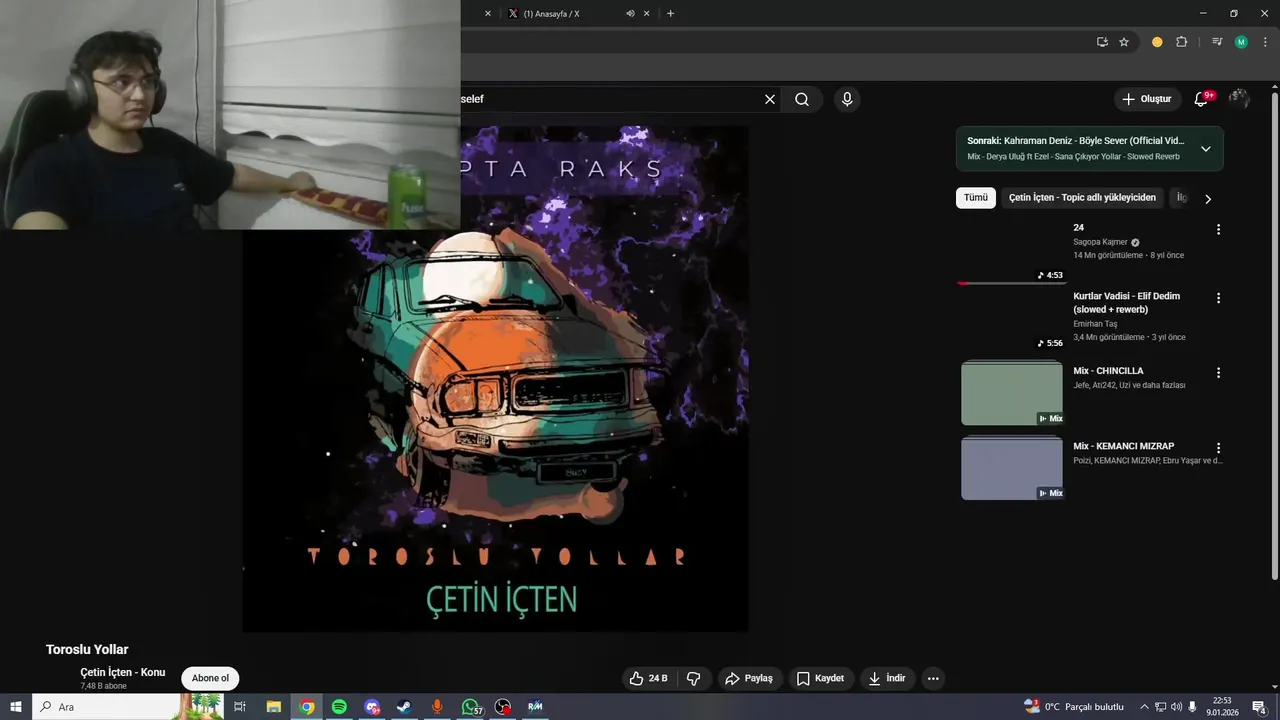
Task: Click the Mix - CHINCILLA title text
Action: point(1108,371)
